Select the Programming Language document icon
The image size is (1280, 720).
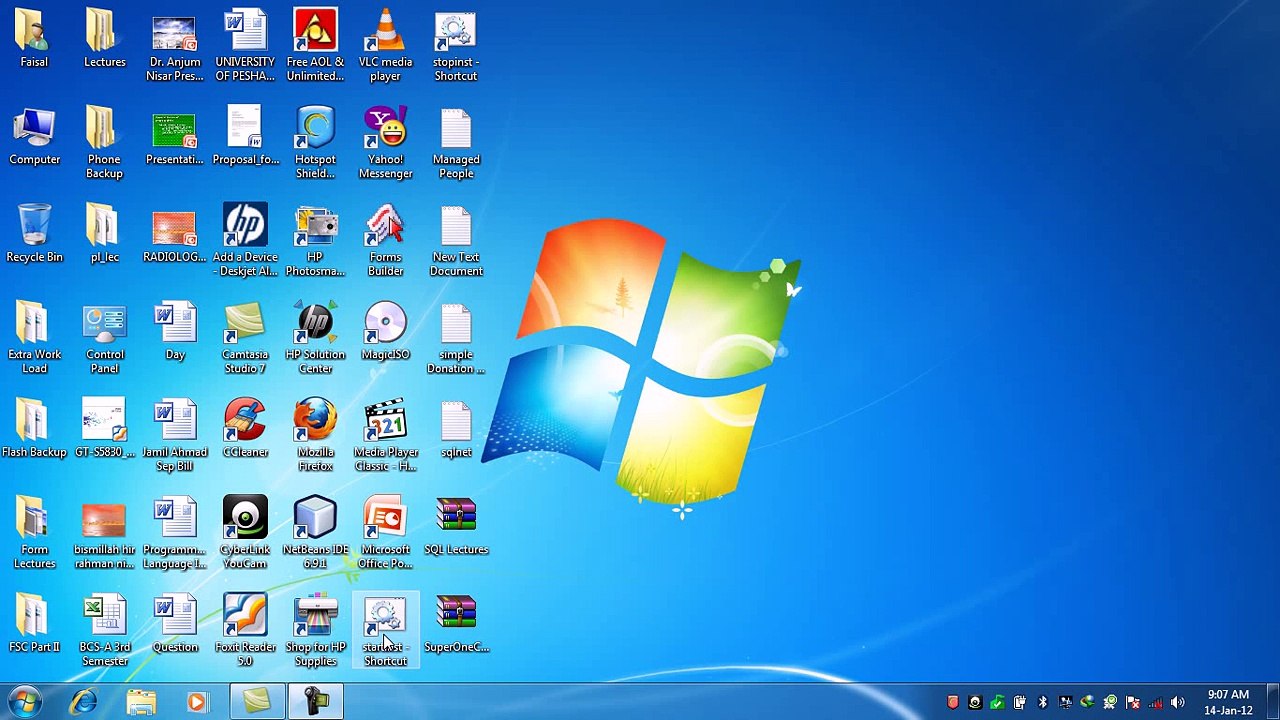tap(175, 534)
